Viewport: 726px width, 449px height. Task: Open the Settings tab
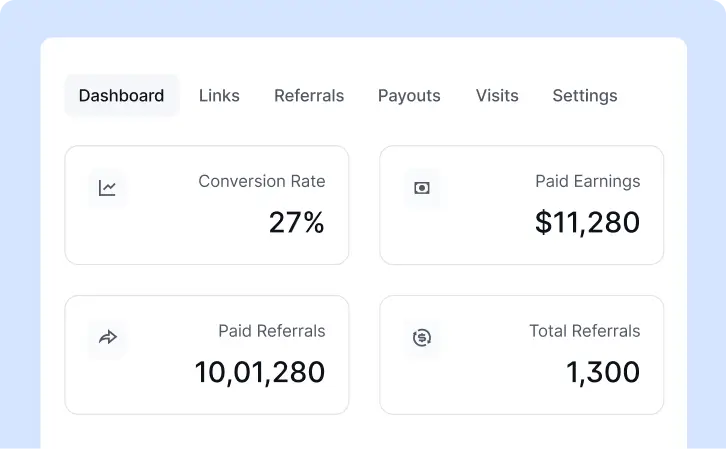[x=585, y=96]
